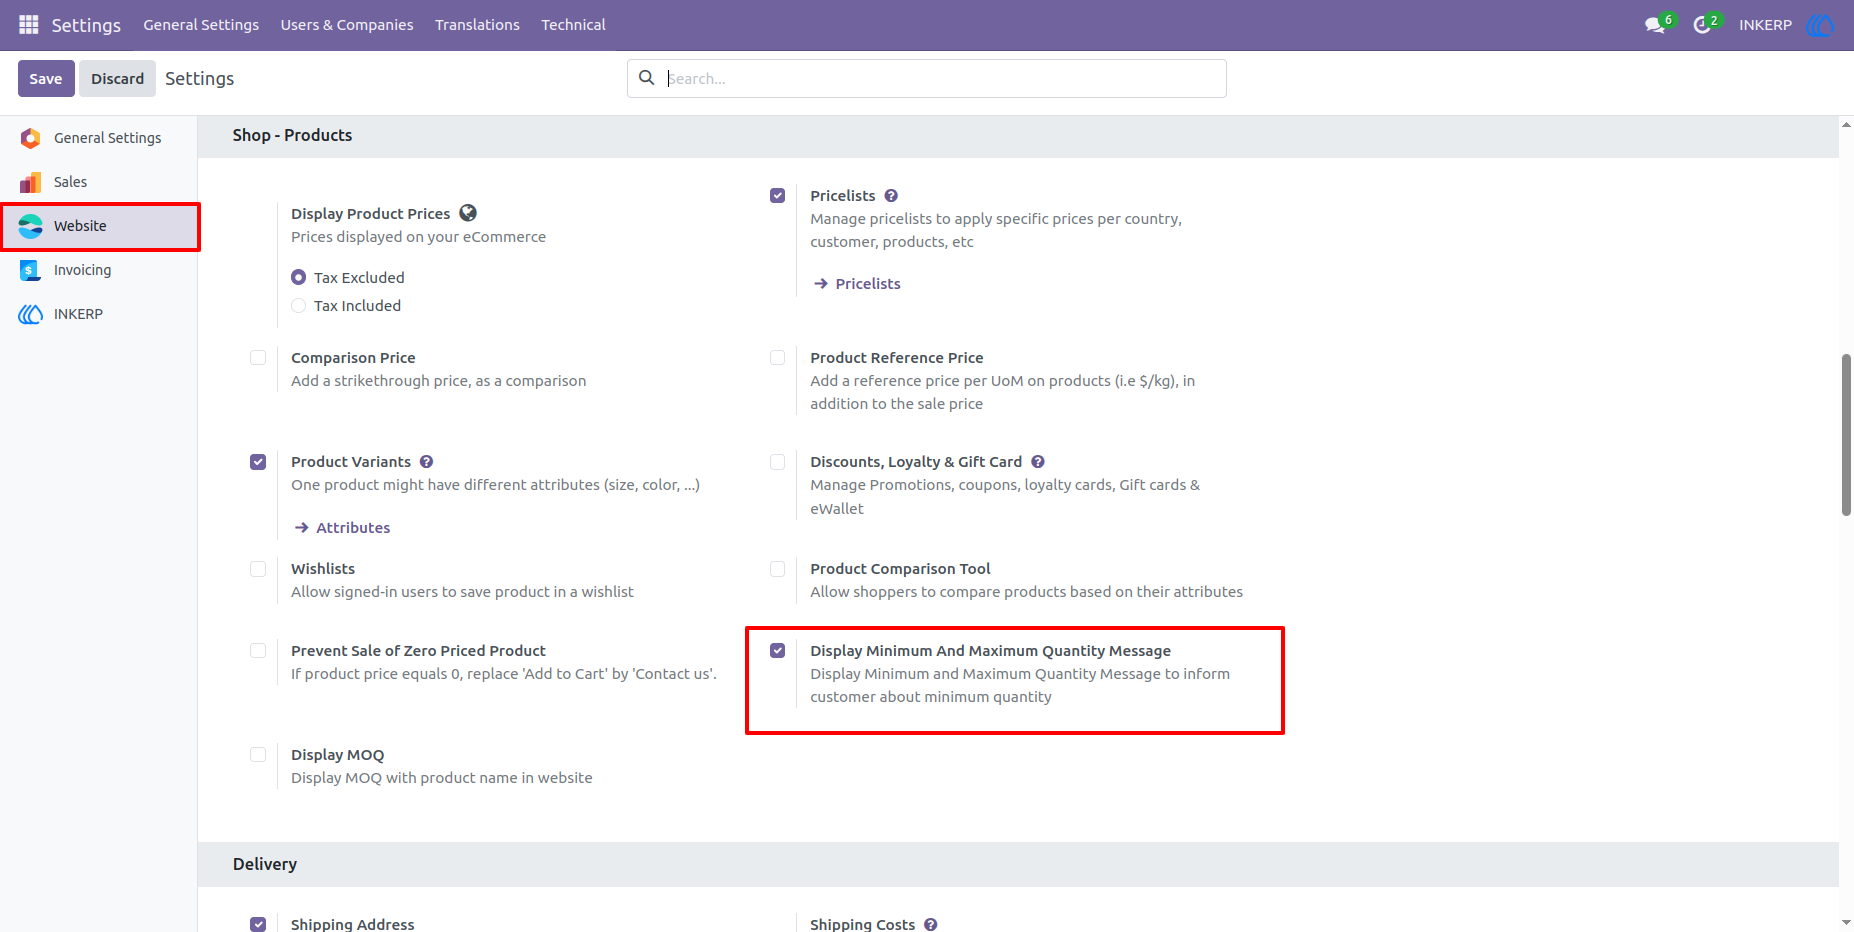Uncheck the Shipping Address checkbox
1854x932 pixels.
(258, 925)
